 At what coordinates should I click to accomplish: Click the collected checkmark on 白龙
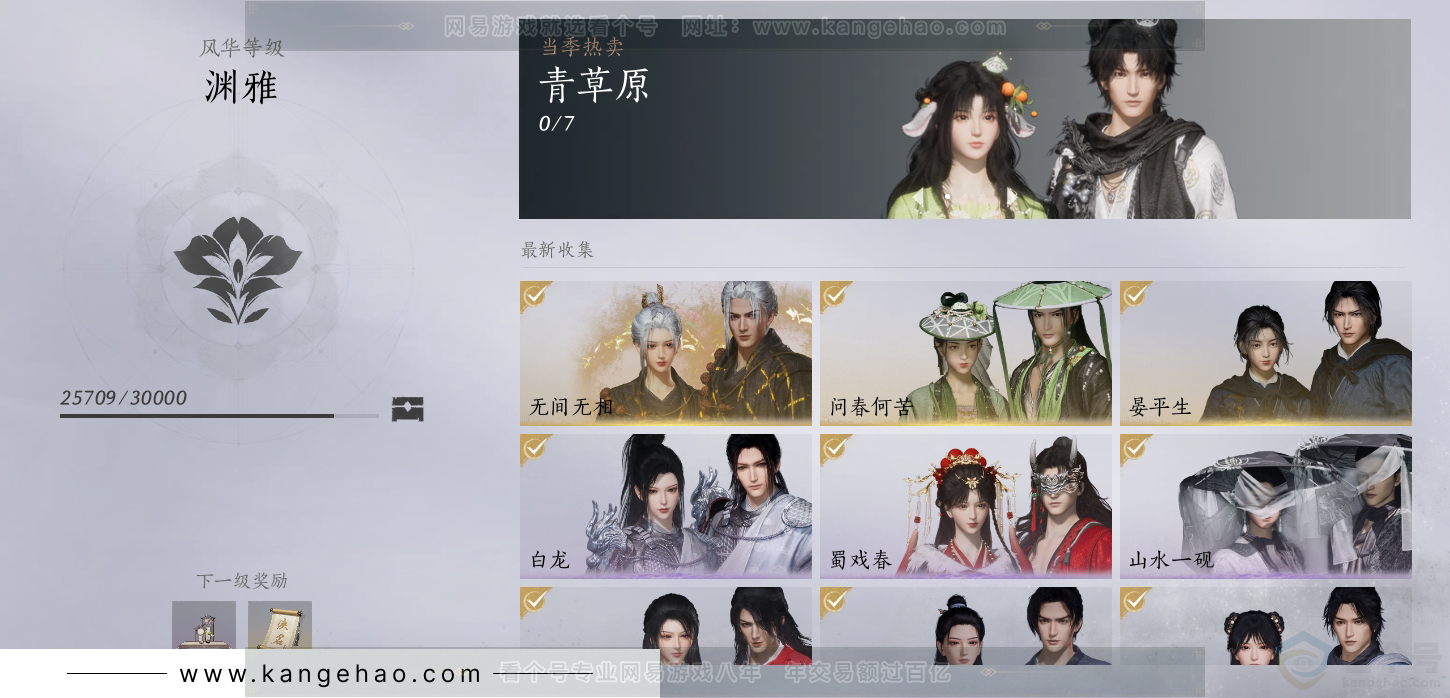(536, 448)
